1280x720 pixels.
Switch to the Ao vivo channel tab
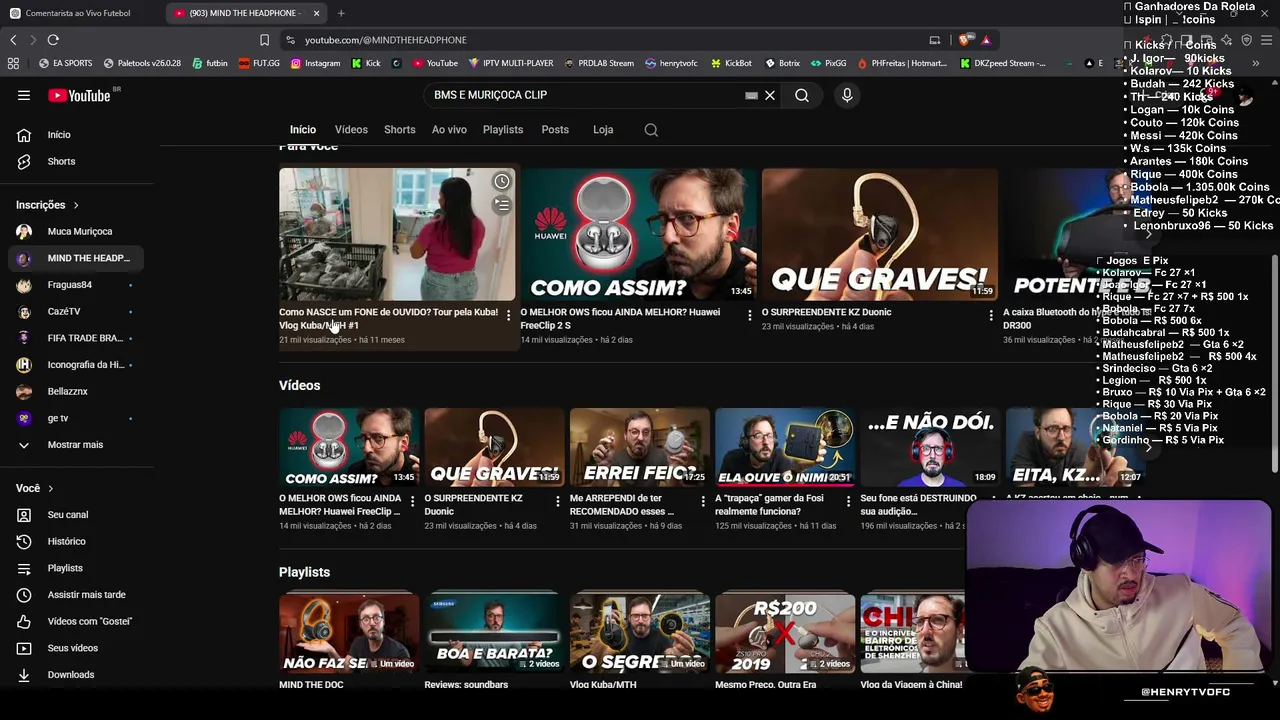click(x=449, y=130)
